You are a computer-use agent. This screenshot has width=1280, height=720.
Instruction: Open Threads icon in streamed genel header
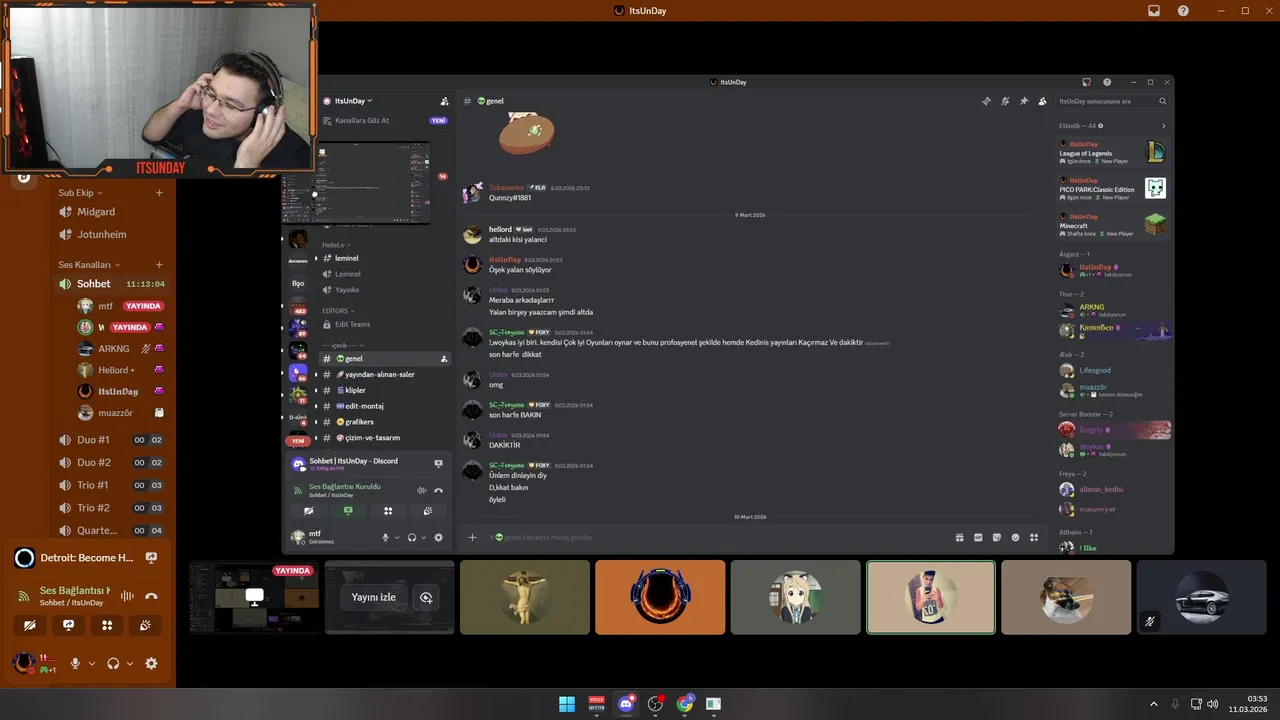pyautogui.click(x=986, y=101)
